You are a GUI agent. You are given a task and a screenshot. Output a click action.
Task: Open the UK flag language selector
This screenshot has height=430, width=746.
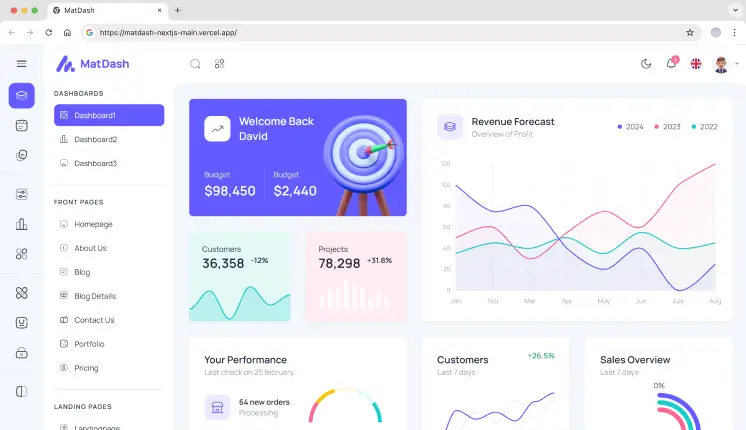(x=696, y=64)
